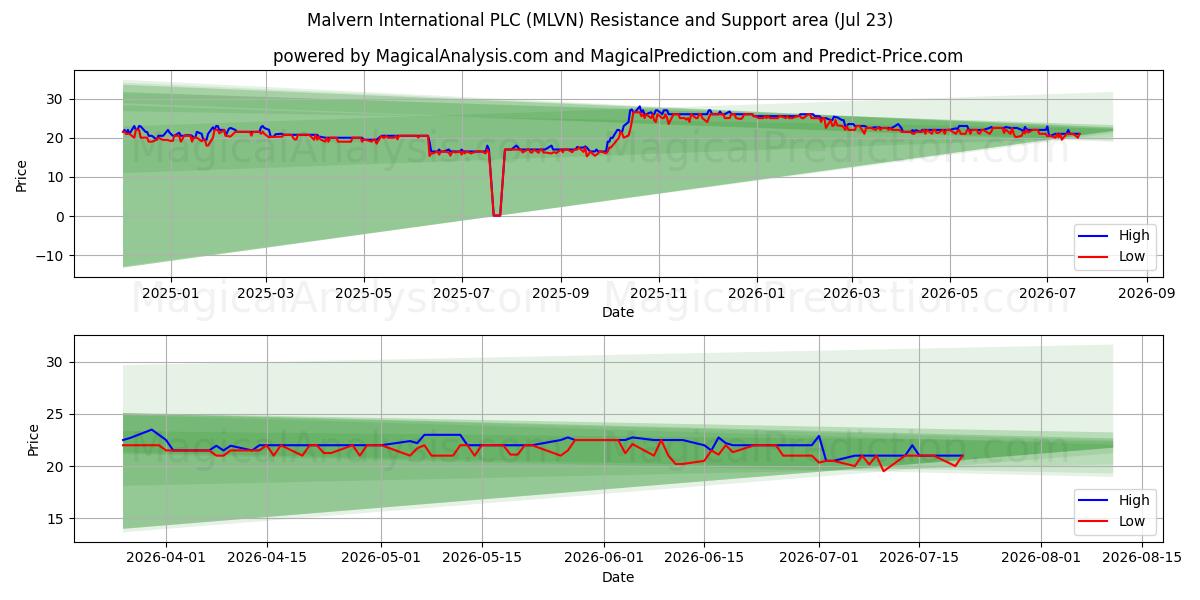Click the bottom chart '2026-04-01' date label
1200x600 pixels.
(166, 558)
